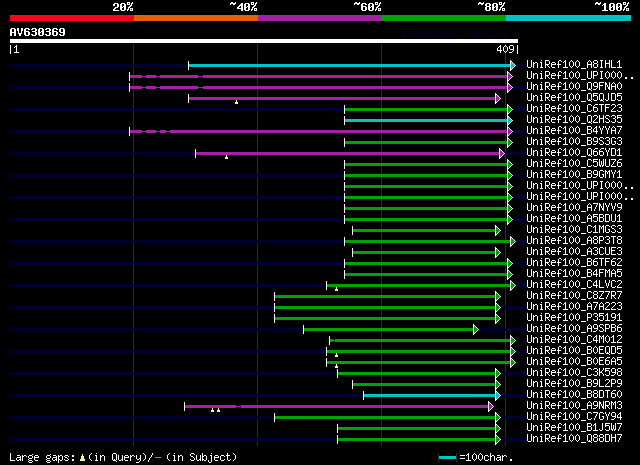Click the cyan arrowhead ending A8IHL1 alignment
This screenshot has width=640, height=465.
[x=513, y=65]
